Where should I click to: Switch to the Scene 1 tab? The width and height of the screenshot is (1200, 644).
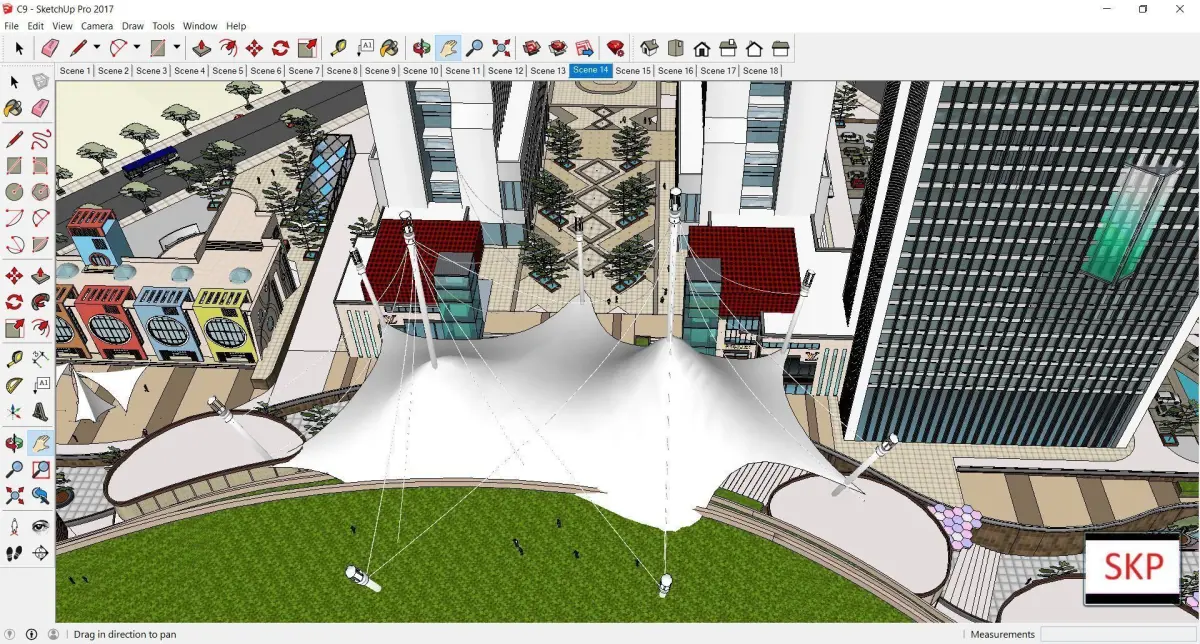point(75,71)
